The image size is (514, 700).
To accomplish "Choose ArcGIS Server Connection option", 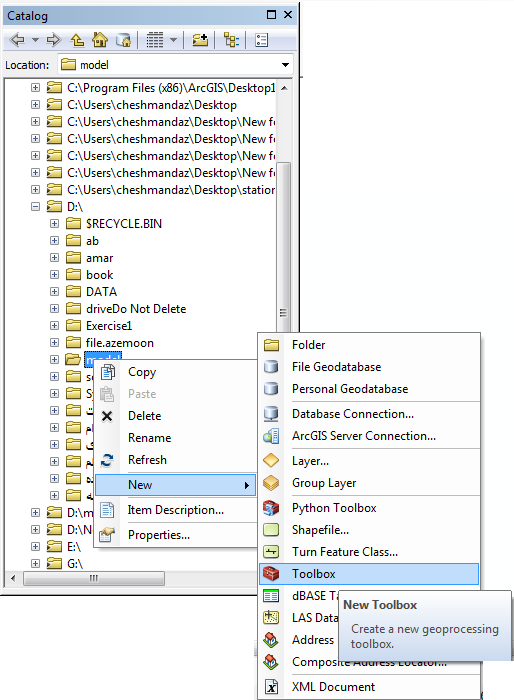I will point(369,436).
